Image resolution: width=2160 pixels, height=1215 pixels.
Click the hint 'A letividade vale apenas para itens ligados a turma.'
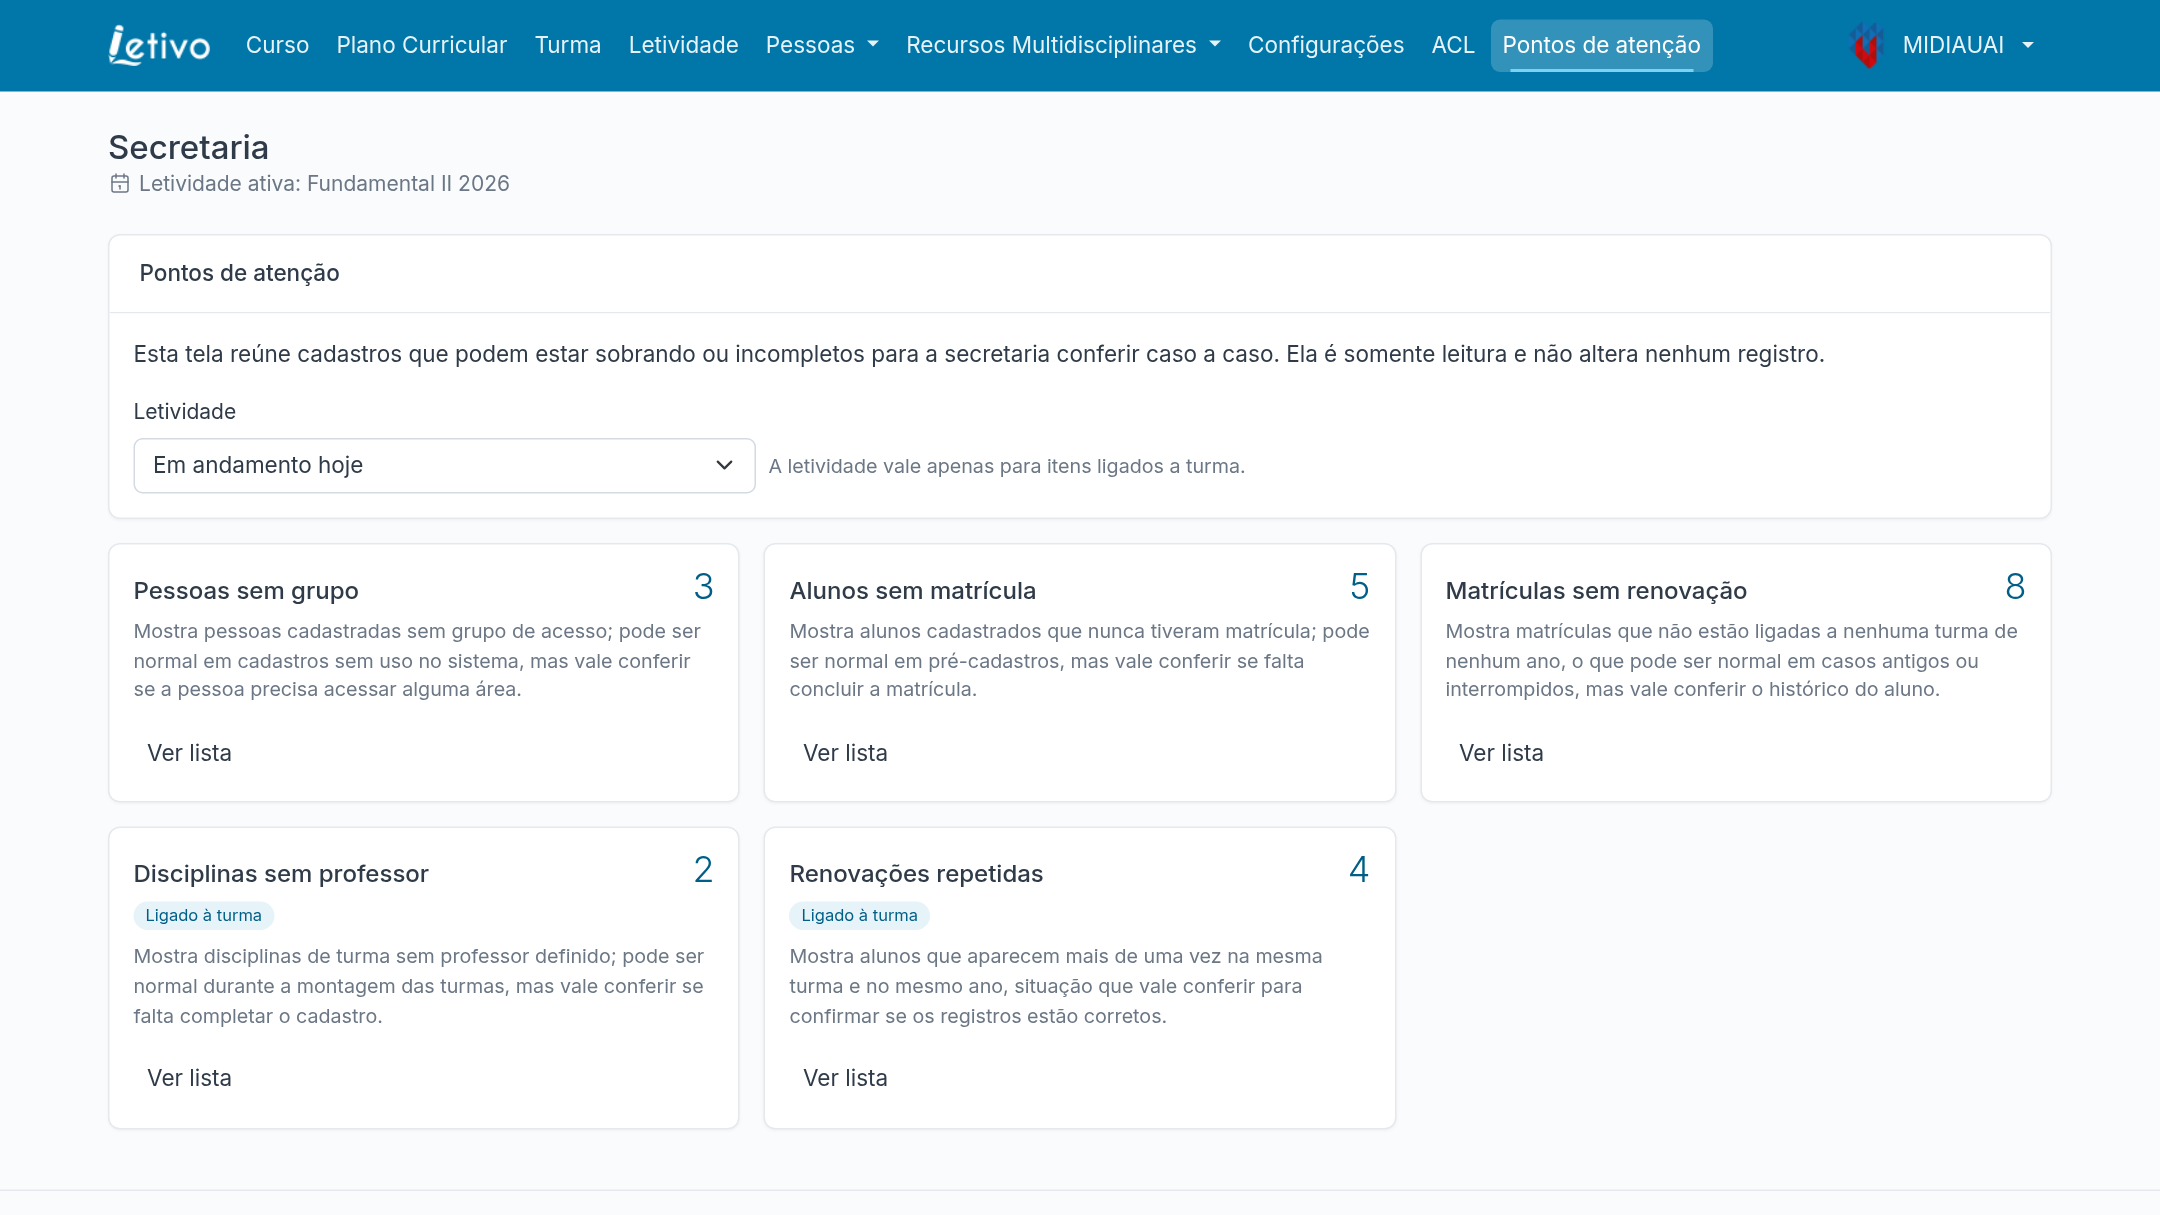tap(1007, 467)
